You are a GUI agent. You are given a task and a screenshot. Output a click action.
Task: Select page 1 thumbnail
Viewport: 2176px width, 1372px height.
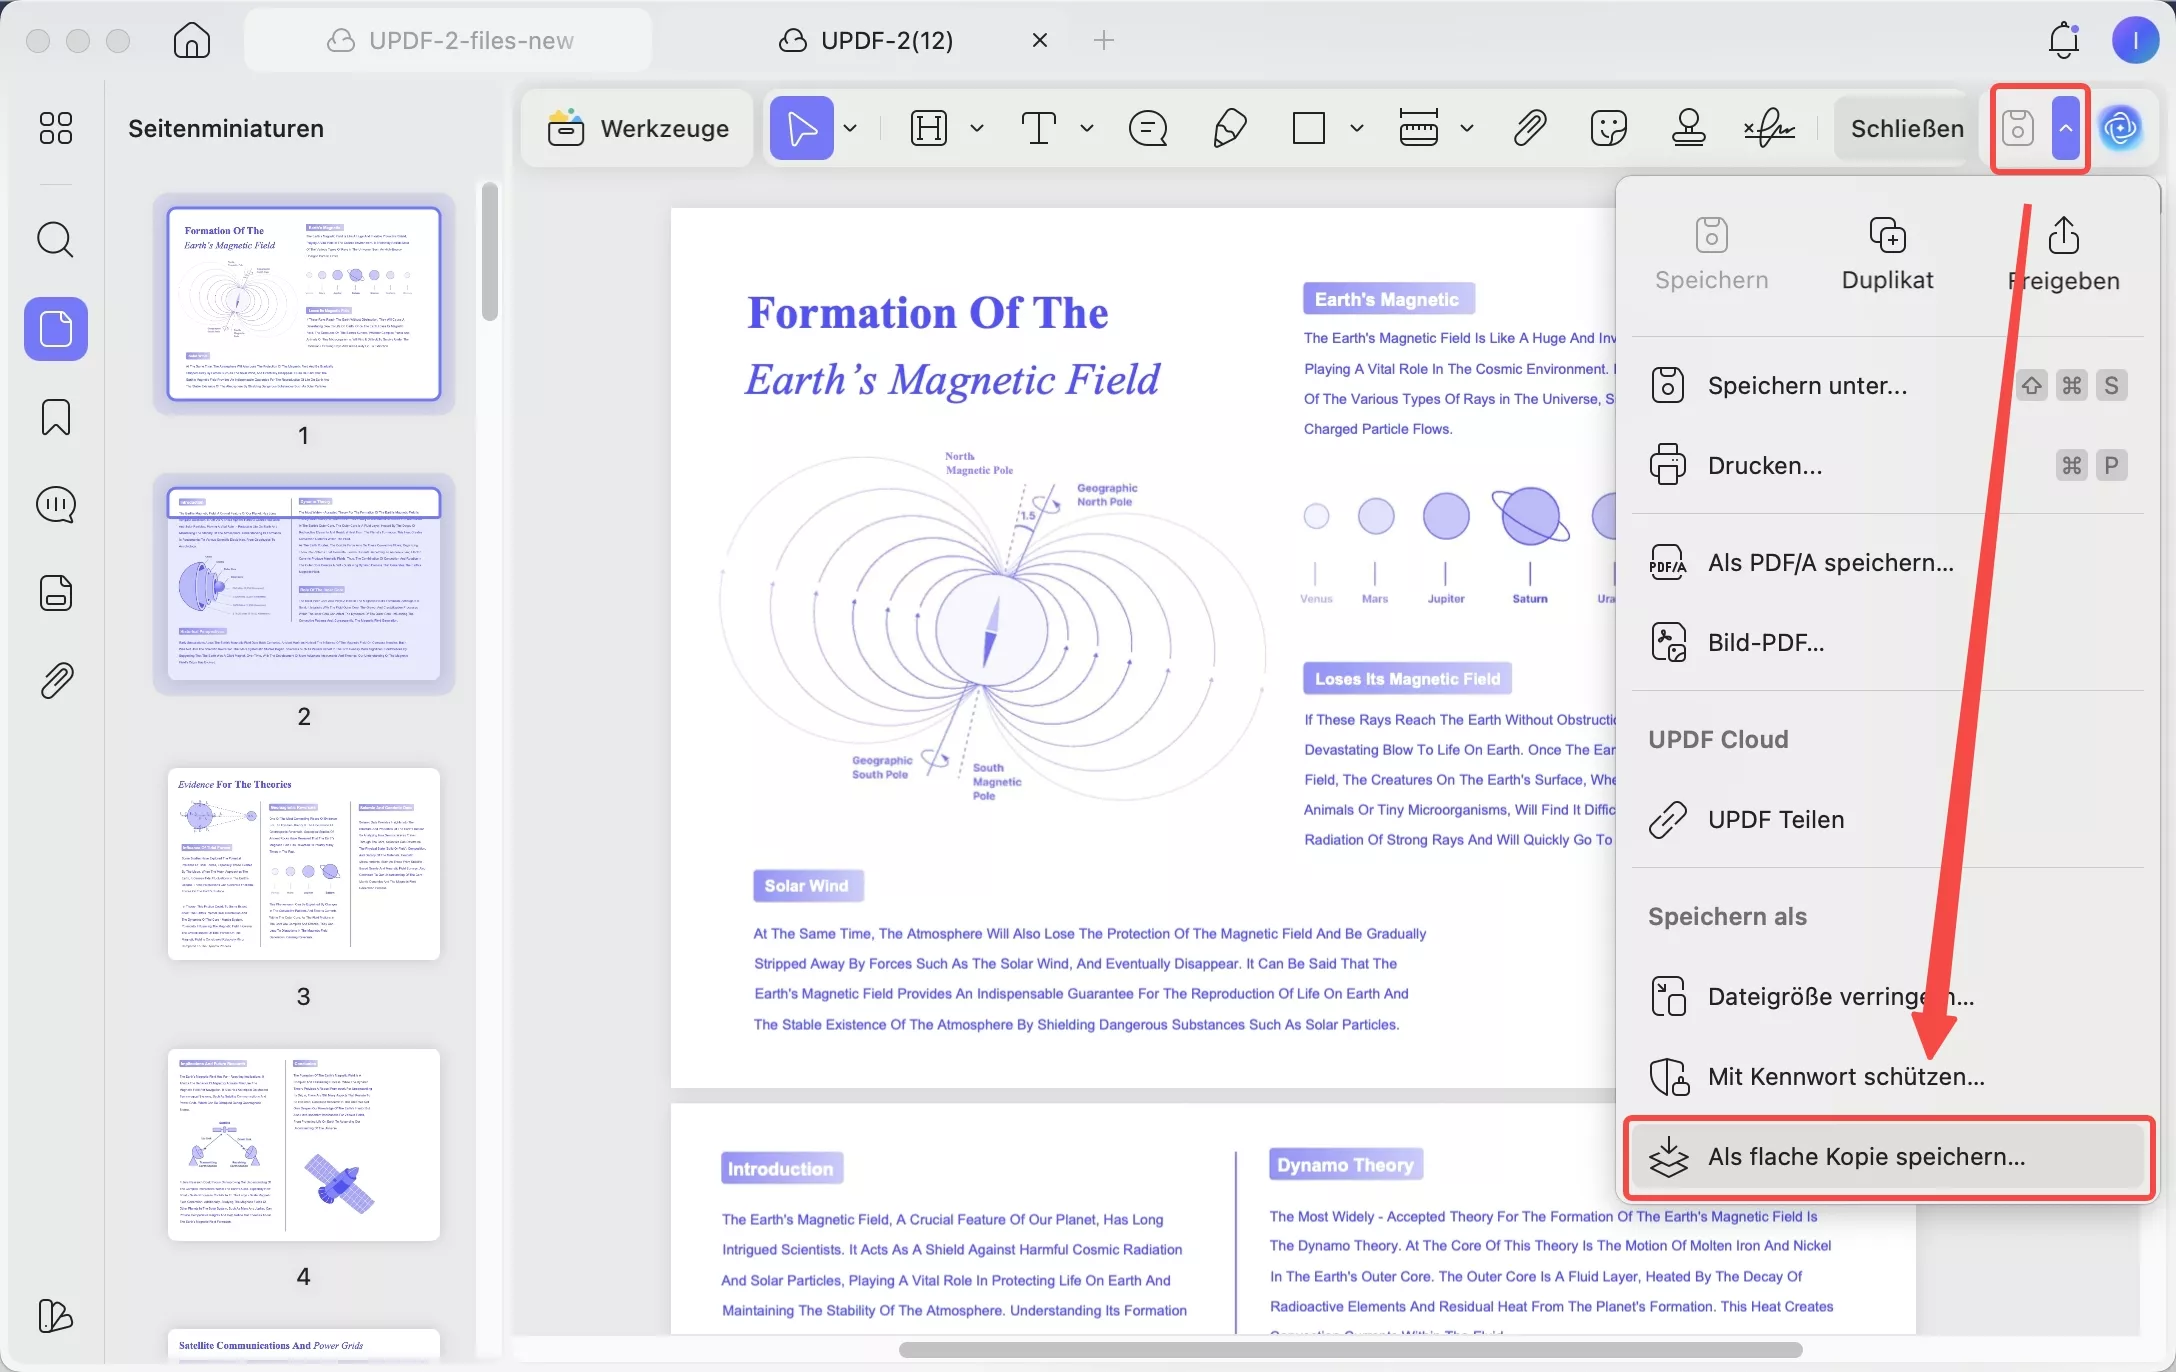pos(304,304)
